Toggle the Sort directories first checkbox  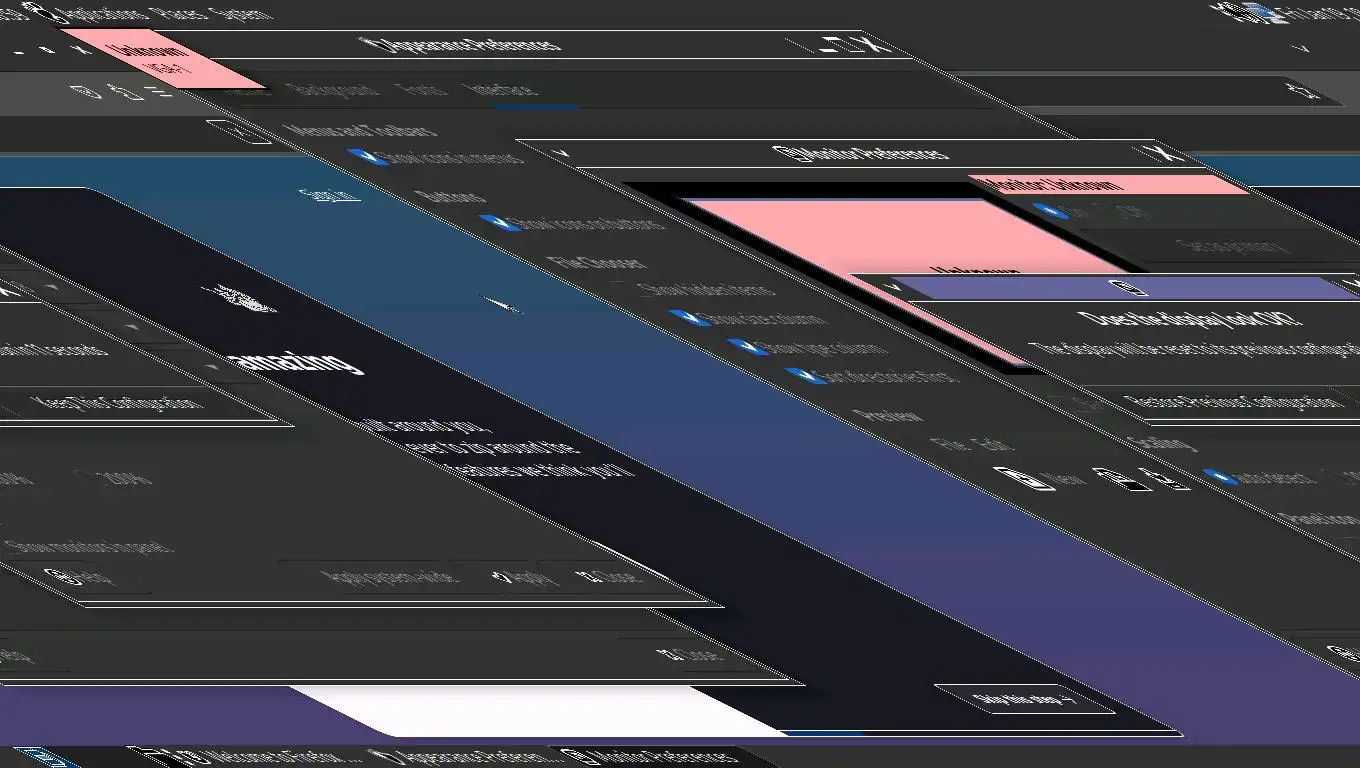[x=872, y=376]
